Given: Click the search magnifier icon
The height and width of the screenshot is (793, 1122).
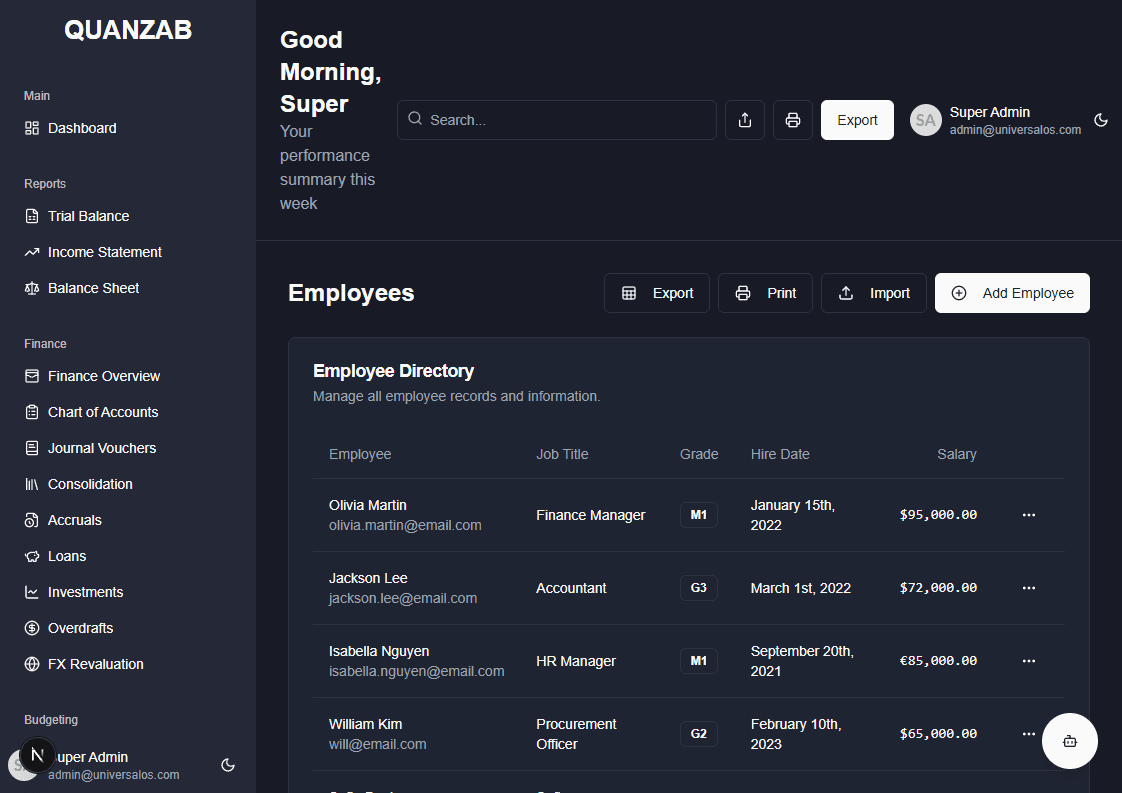Looking at the screenshot, I should 415,119.
